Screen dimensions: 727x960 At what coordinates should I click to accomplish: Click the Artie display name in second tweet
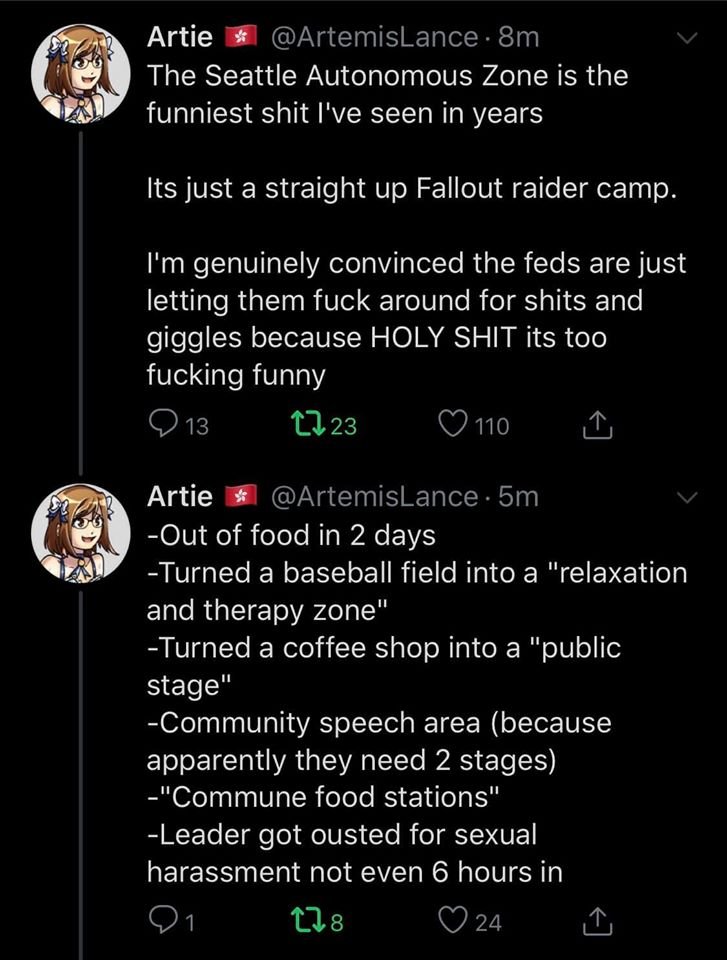180,496
